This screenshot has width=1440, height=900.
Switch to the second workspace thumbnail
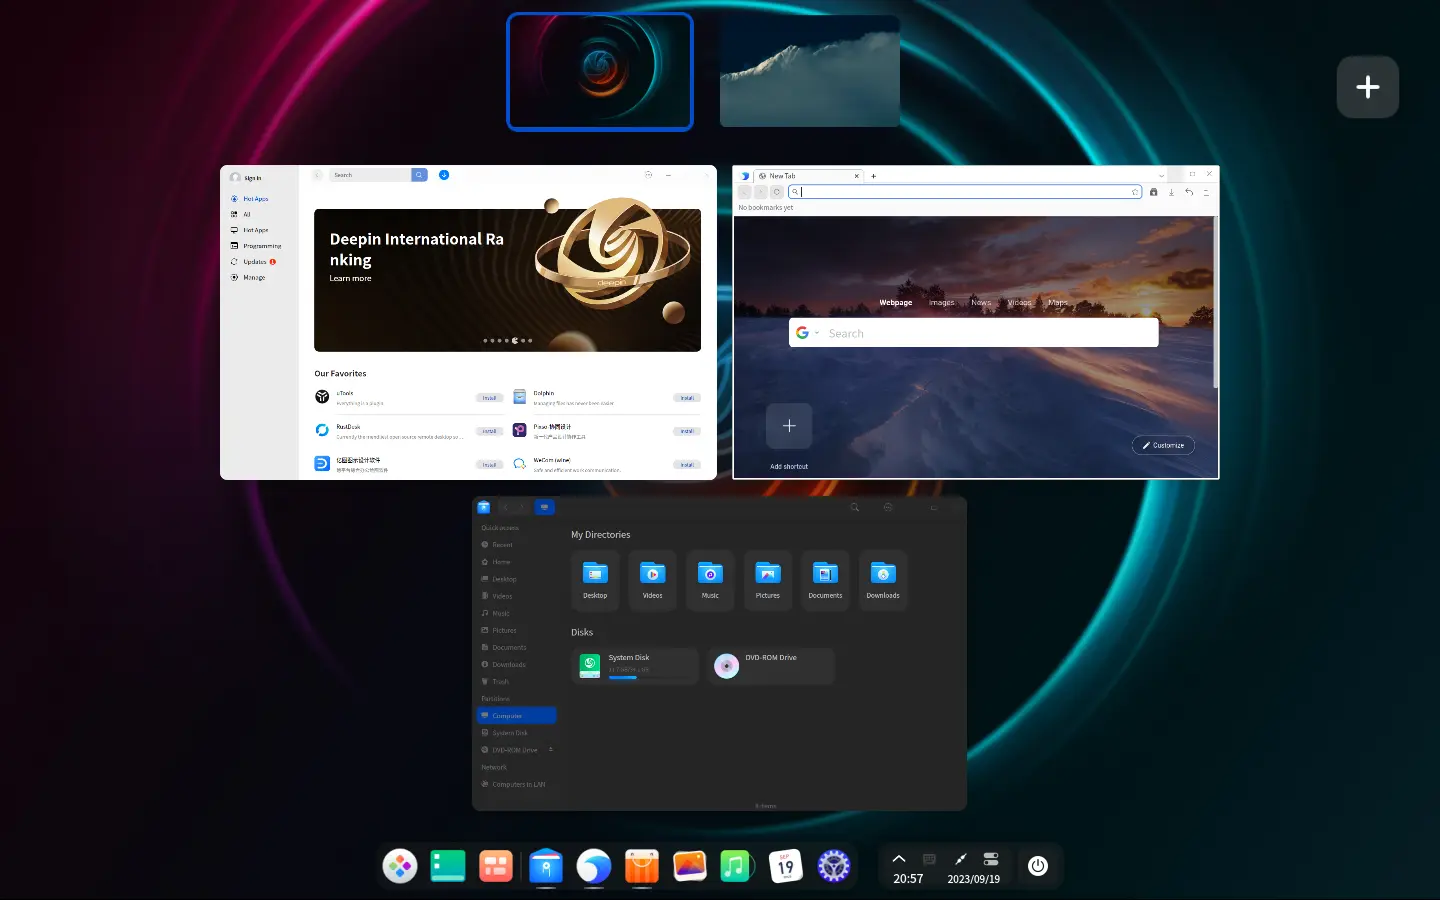(810, 71)
